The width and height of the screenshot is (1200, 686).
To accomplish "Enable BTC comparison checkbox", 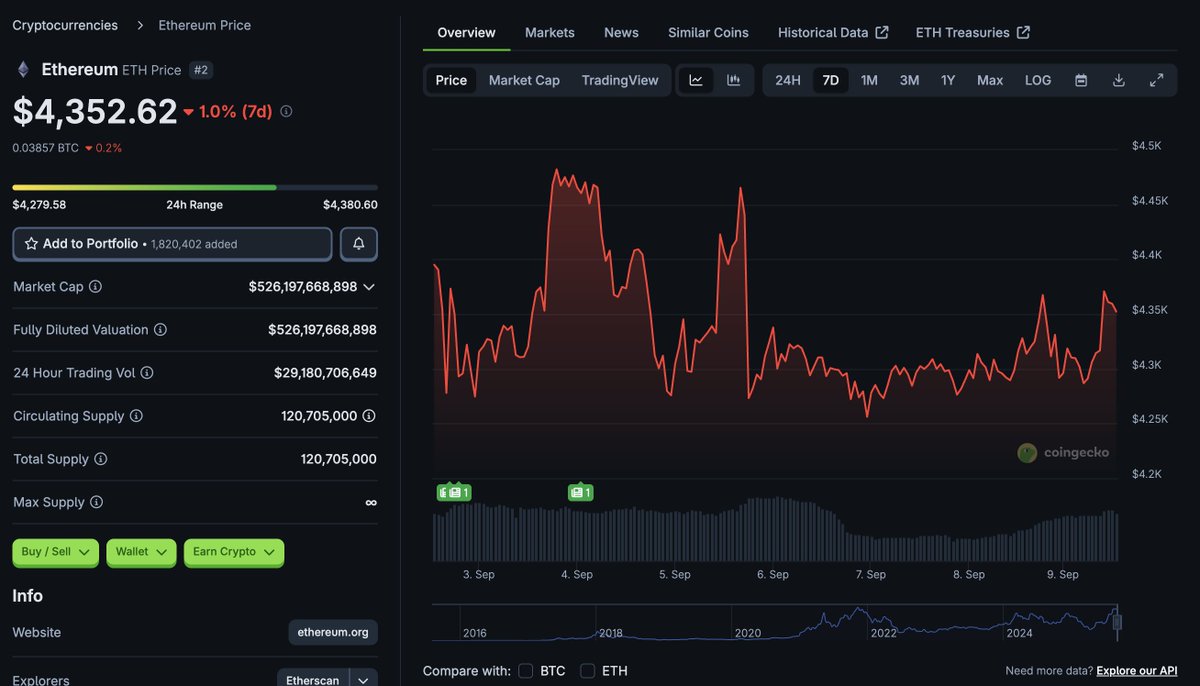I will [525, 671].
